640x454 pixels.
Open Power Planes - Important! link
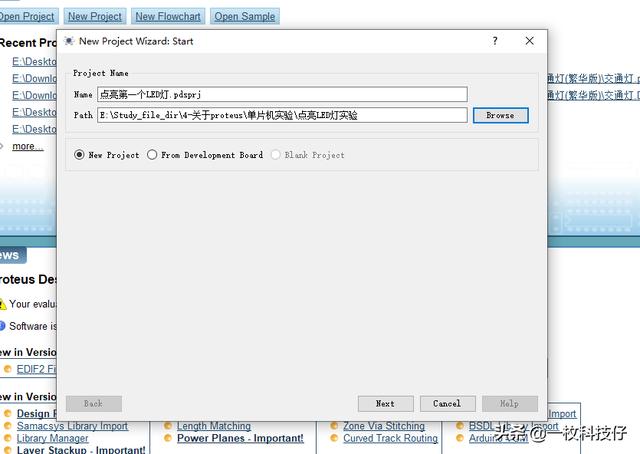[x=240, y=438]
